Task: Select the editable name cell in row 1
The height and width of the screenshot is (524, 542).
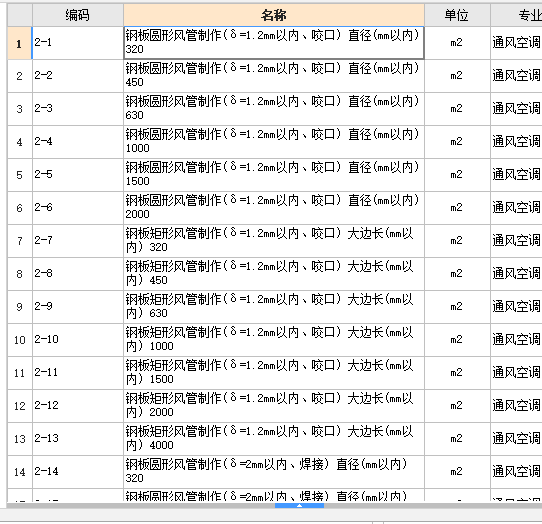Action: tap(273, 43)
